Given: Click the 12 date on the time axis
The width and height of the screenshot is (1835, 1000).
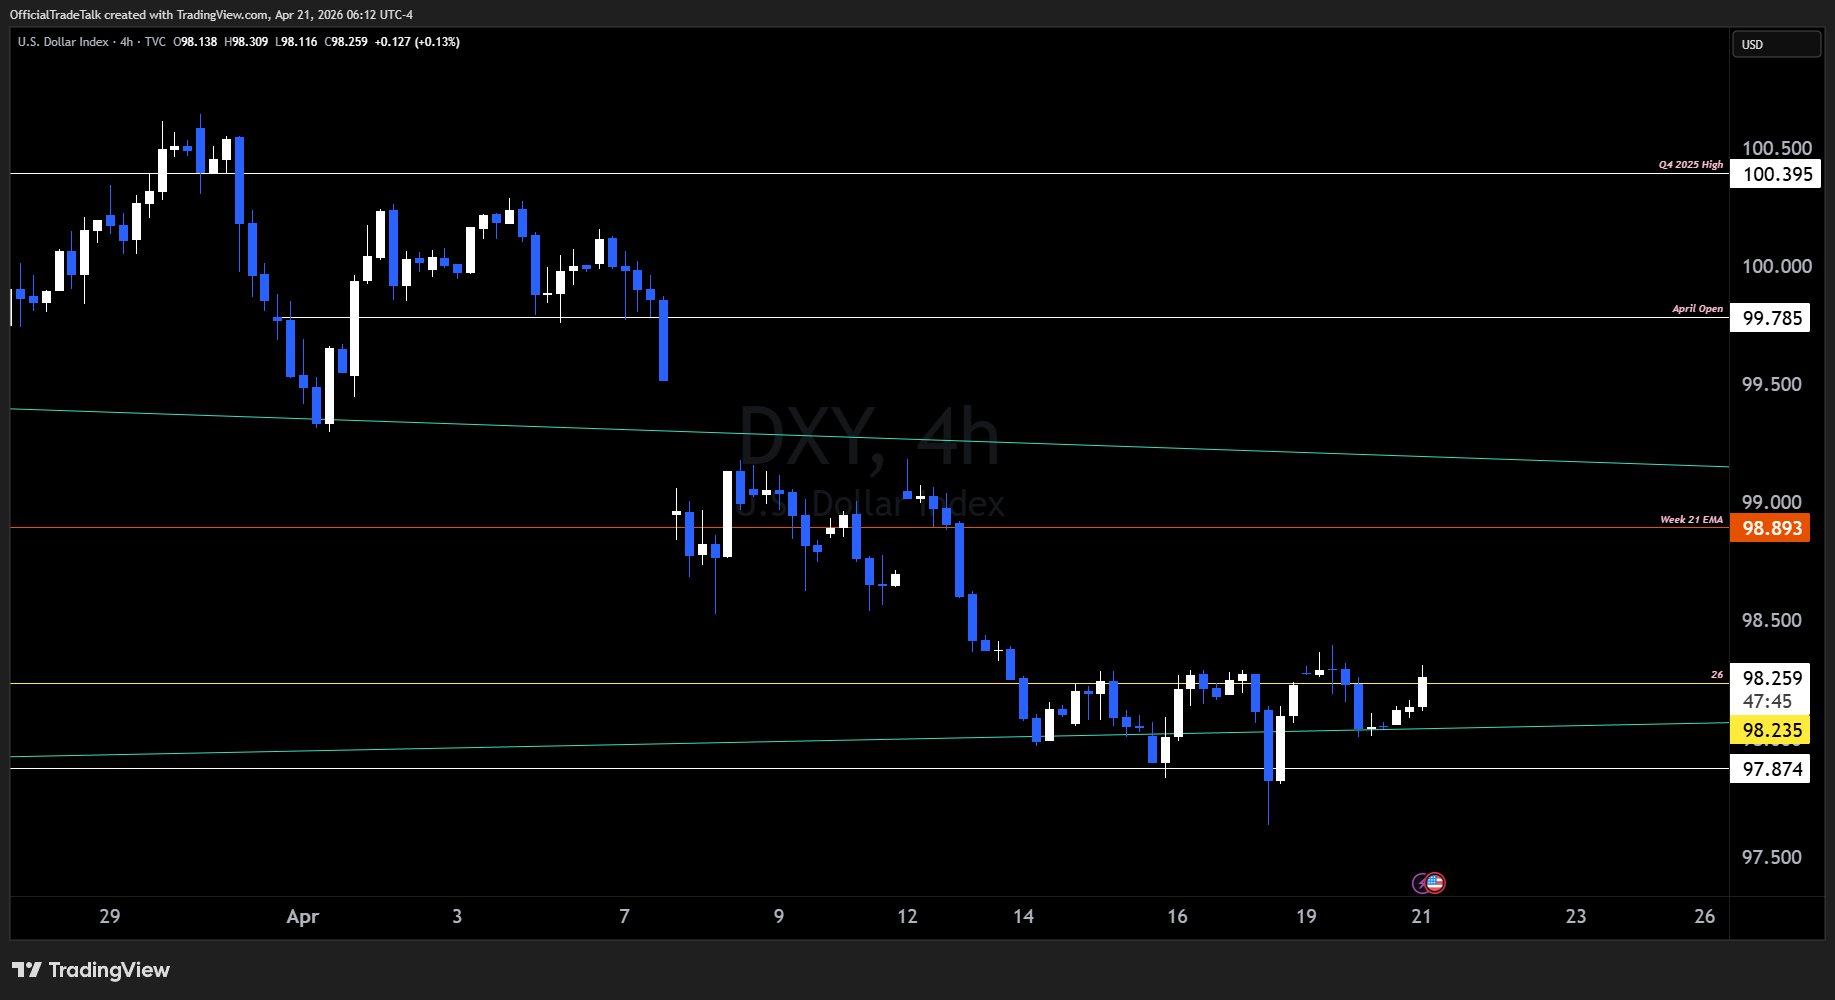Looking at the screenshot, I should pos(907,916).
